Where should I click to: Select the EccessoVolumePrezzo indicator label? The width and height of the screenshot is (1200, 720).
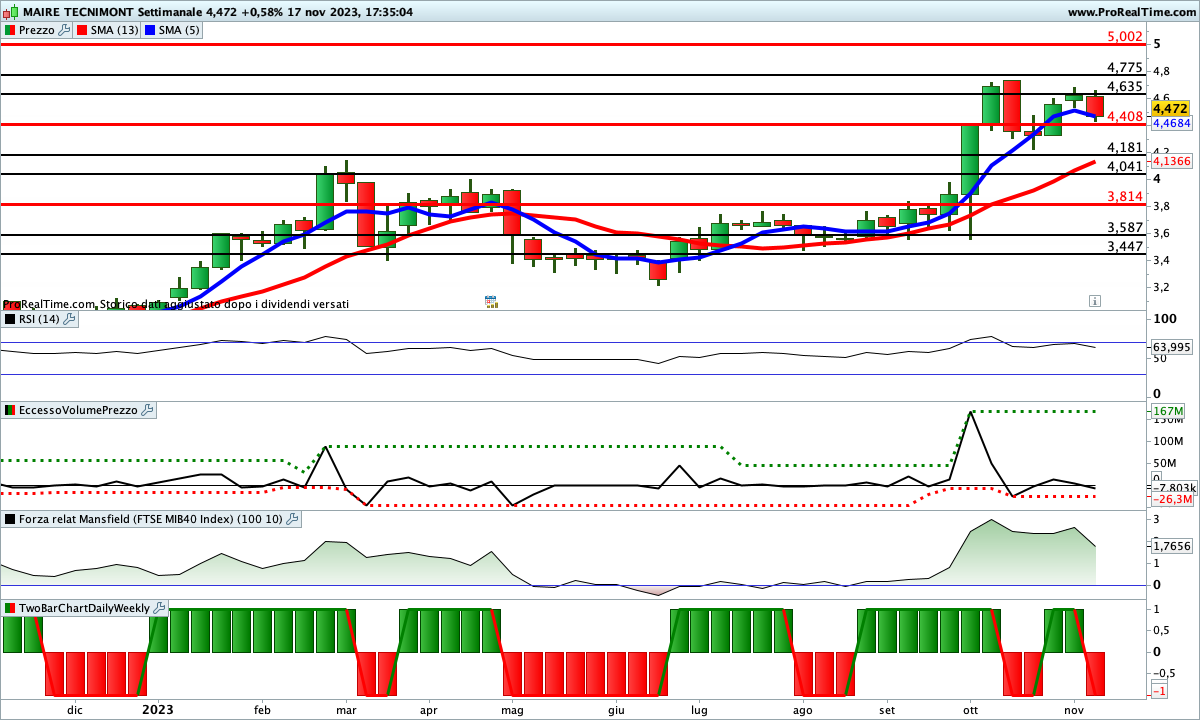[78, 410]
